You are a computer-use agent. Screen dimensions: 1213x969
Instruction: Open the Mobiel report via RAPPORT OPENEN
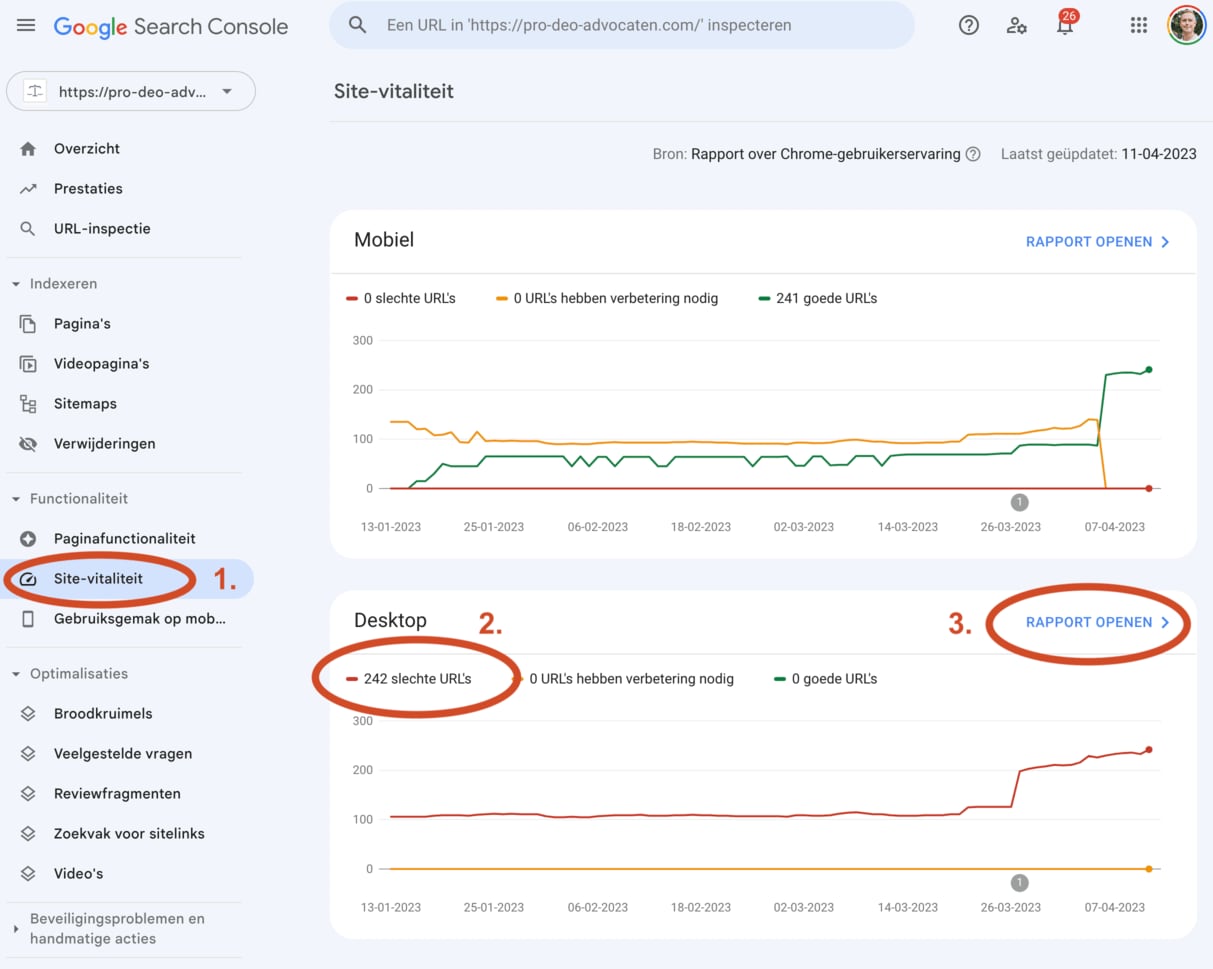tap(1098, 242)
